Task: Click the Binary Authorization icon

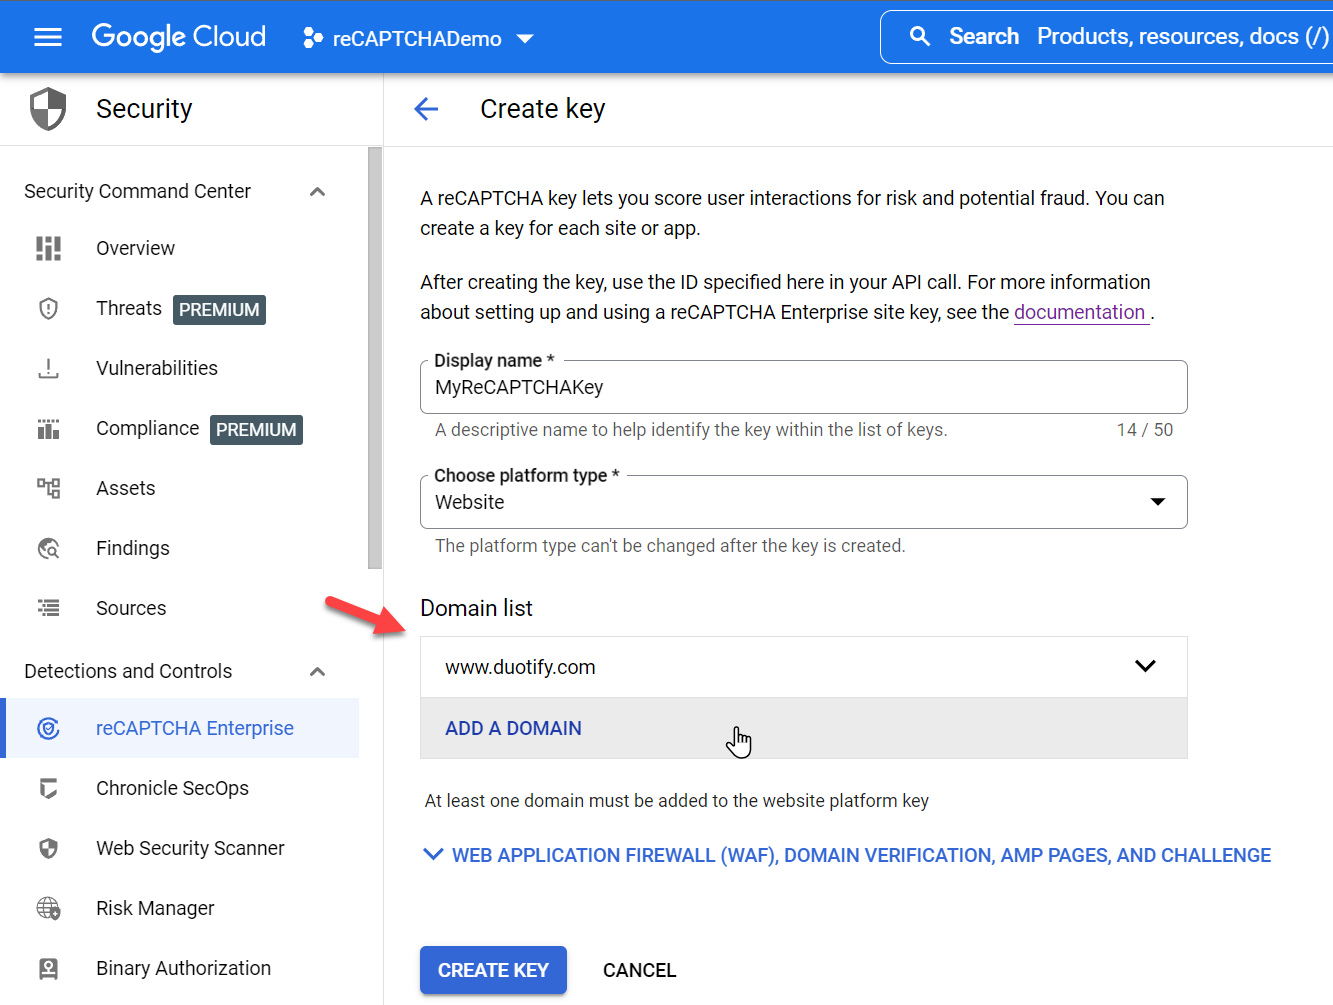Action: point(48,968)
